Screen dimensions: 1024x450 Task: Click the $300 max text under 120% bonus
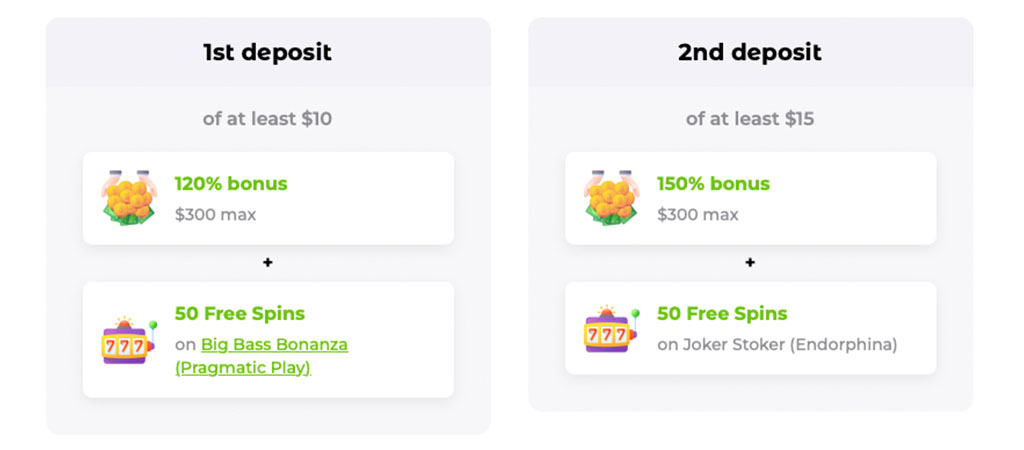215,214
